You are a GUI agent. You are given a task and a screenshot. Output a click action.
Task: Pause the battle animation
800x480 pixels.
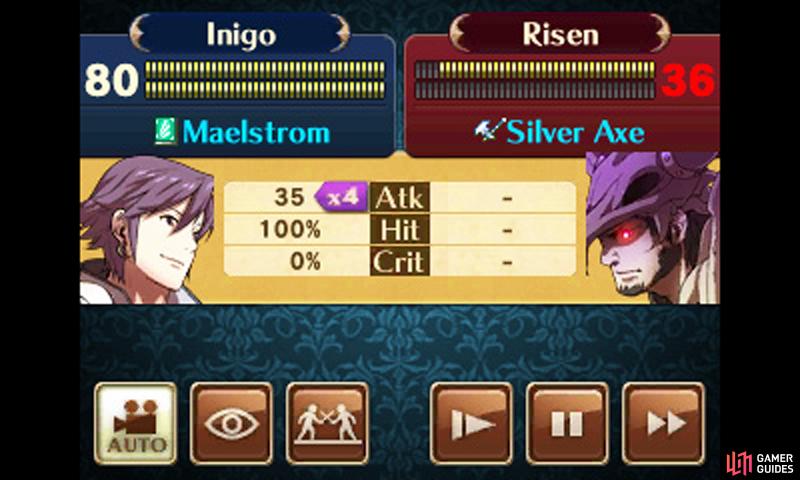(567, 423)
